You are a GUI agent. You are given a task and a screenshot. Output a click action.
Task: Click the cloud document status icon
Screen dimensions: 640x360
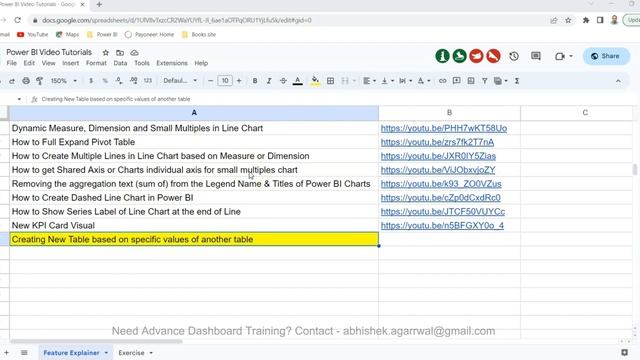click(134, 53)
